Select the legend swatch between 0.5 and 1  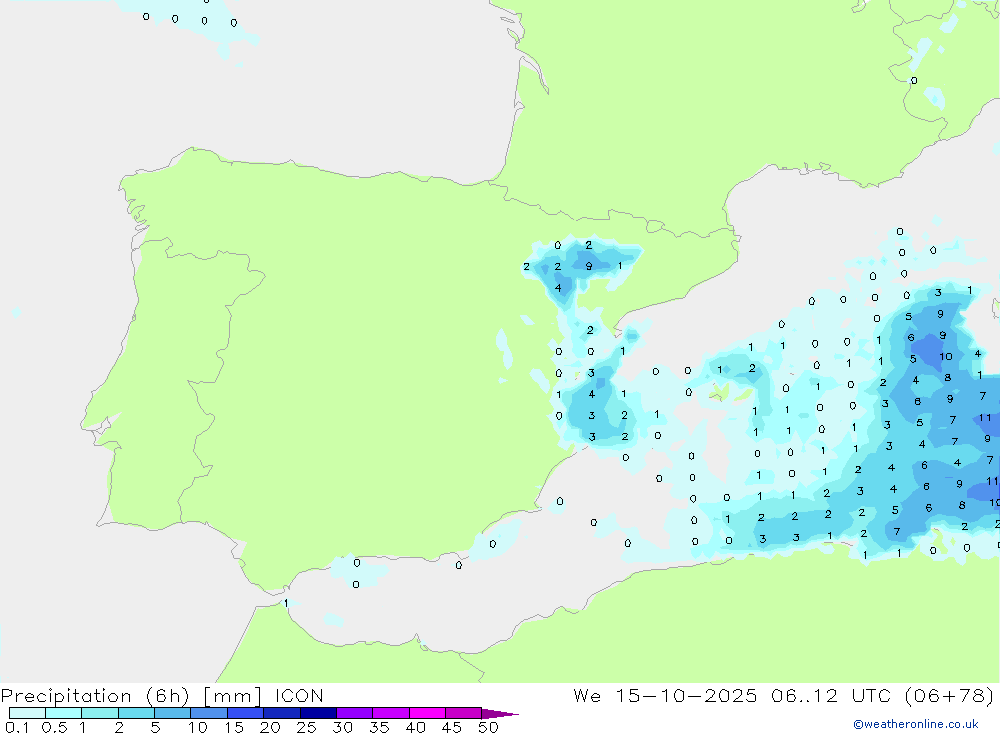tap(64, 713)
